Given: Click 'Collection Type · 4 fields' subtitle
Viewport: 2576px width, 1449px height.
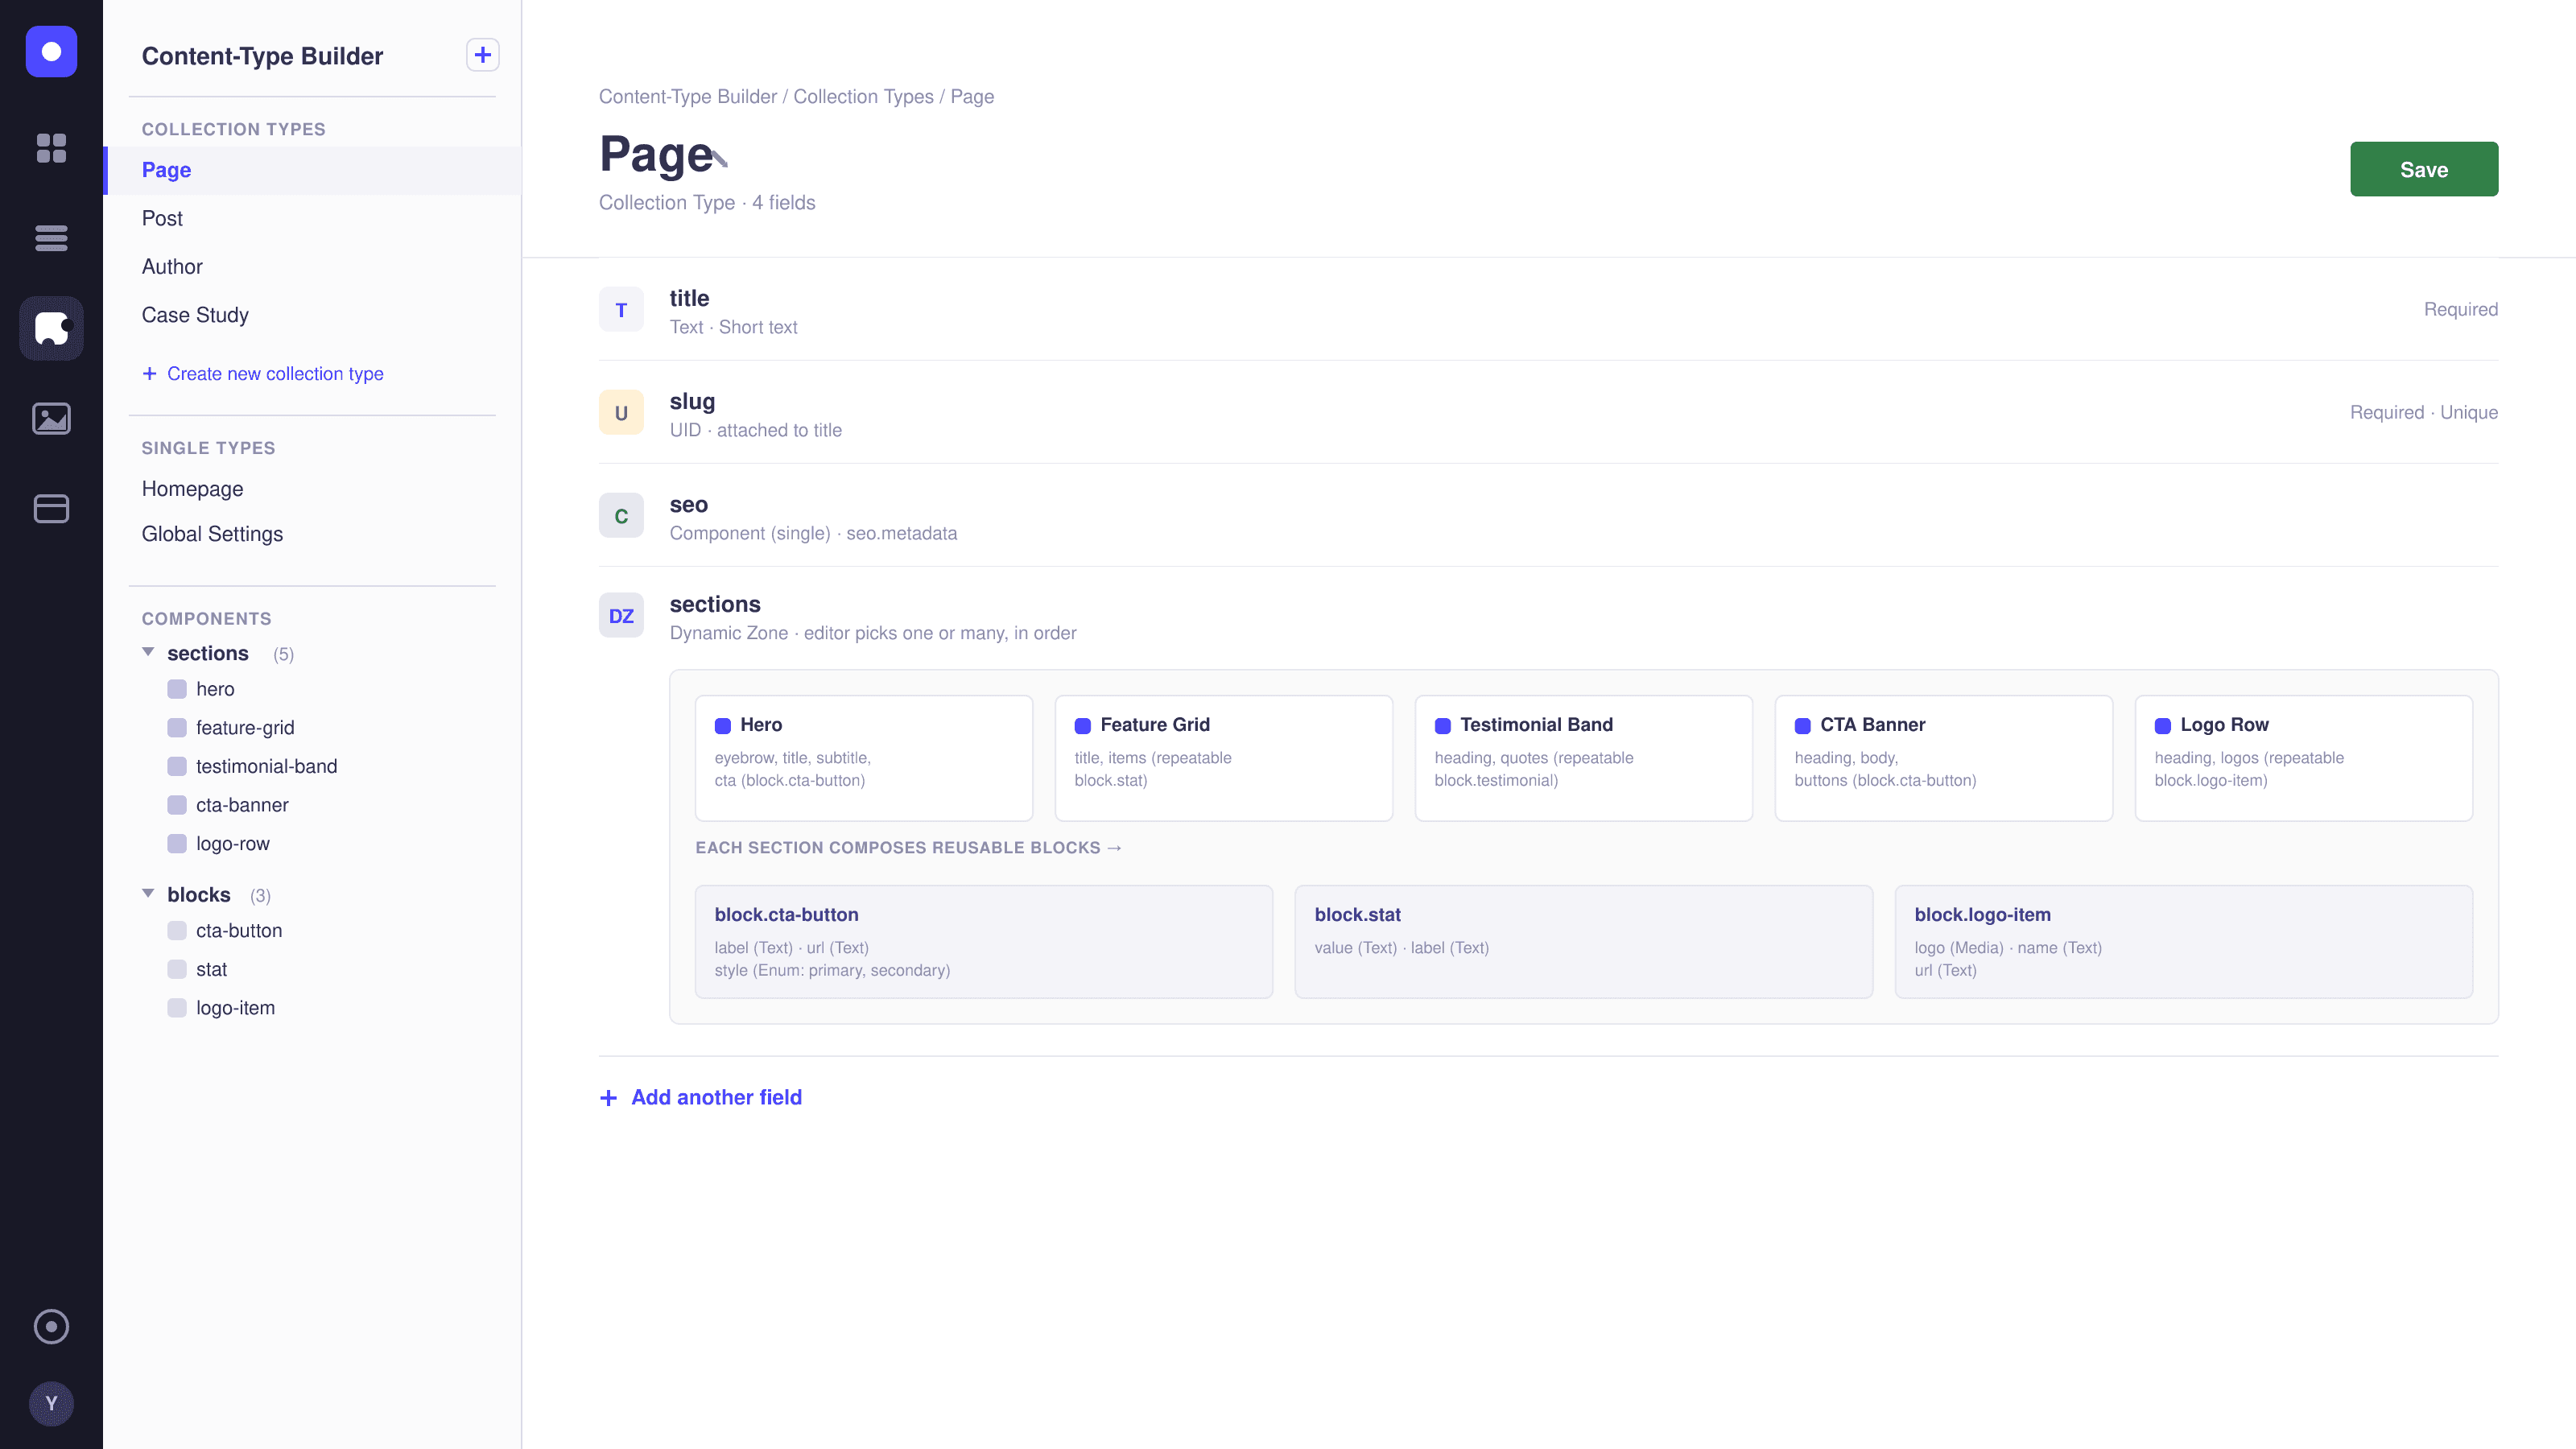Looking at the screenshot, I should coord(707,202).
